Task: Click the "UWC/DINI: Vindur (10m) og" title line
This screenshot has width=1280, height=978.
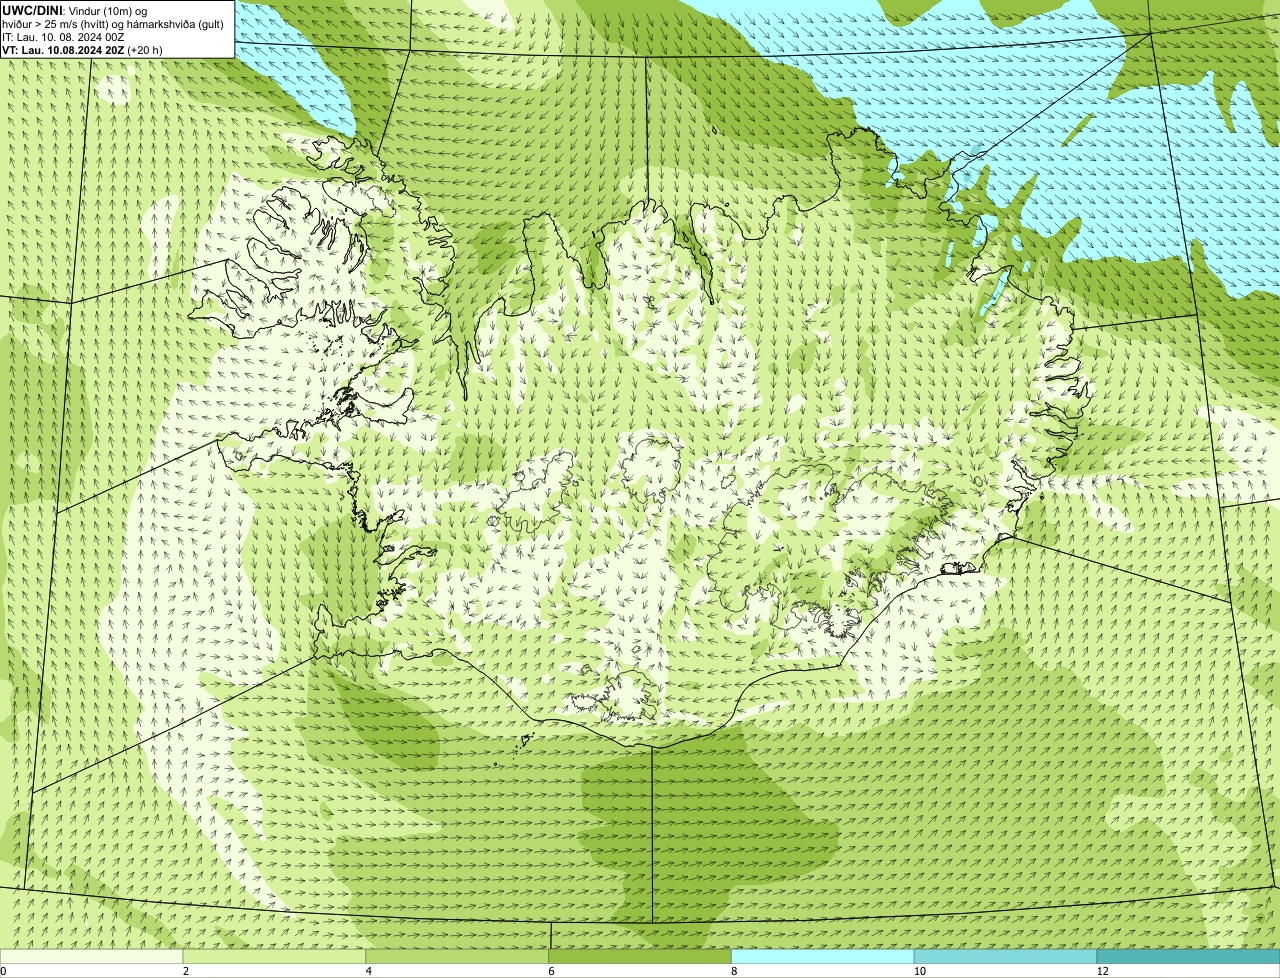Action: tap(75, 10)
